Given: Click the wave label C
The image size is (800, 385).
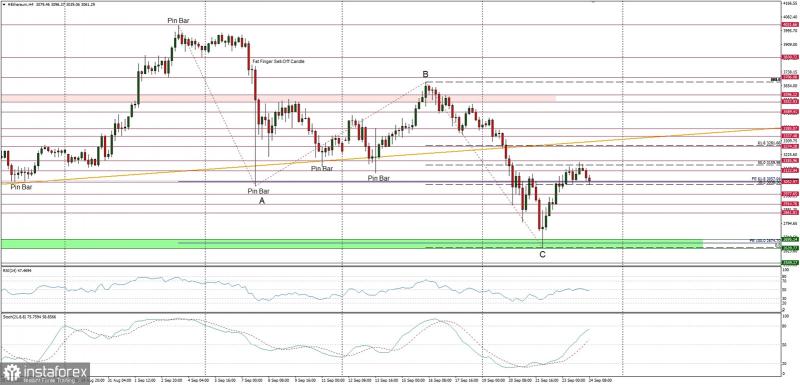Looking at the screenshot, I should pyautogui.click(x=542, y=254).
